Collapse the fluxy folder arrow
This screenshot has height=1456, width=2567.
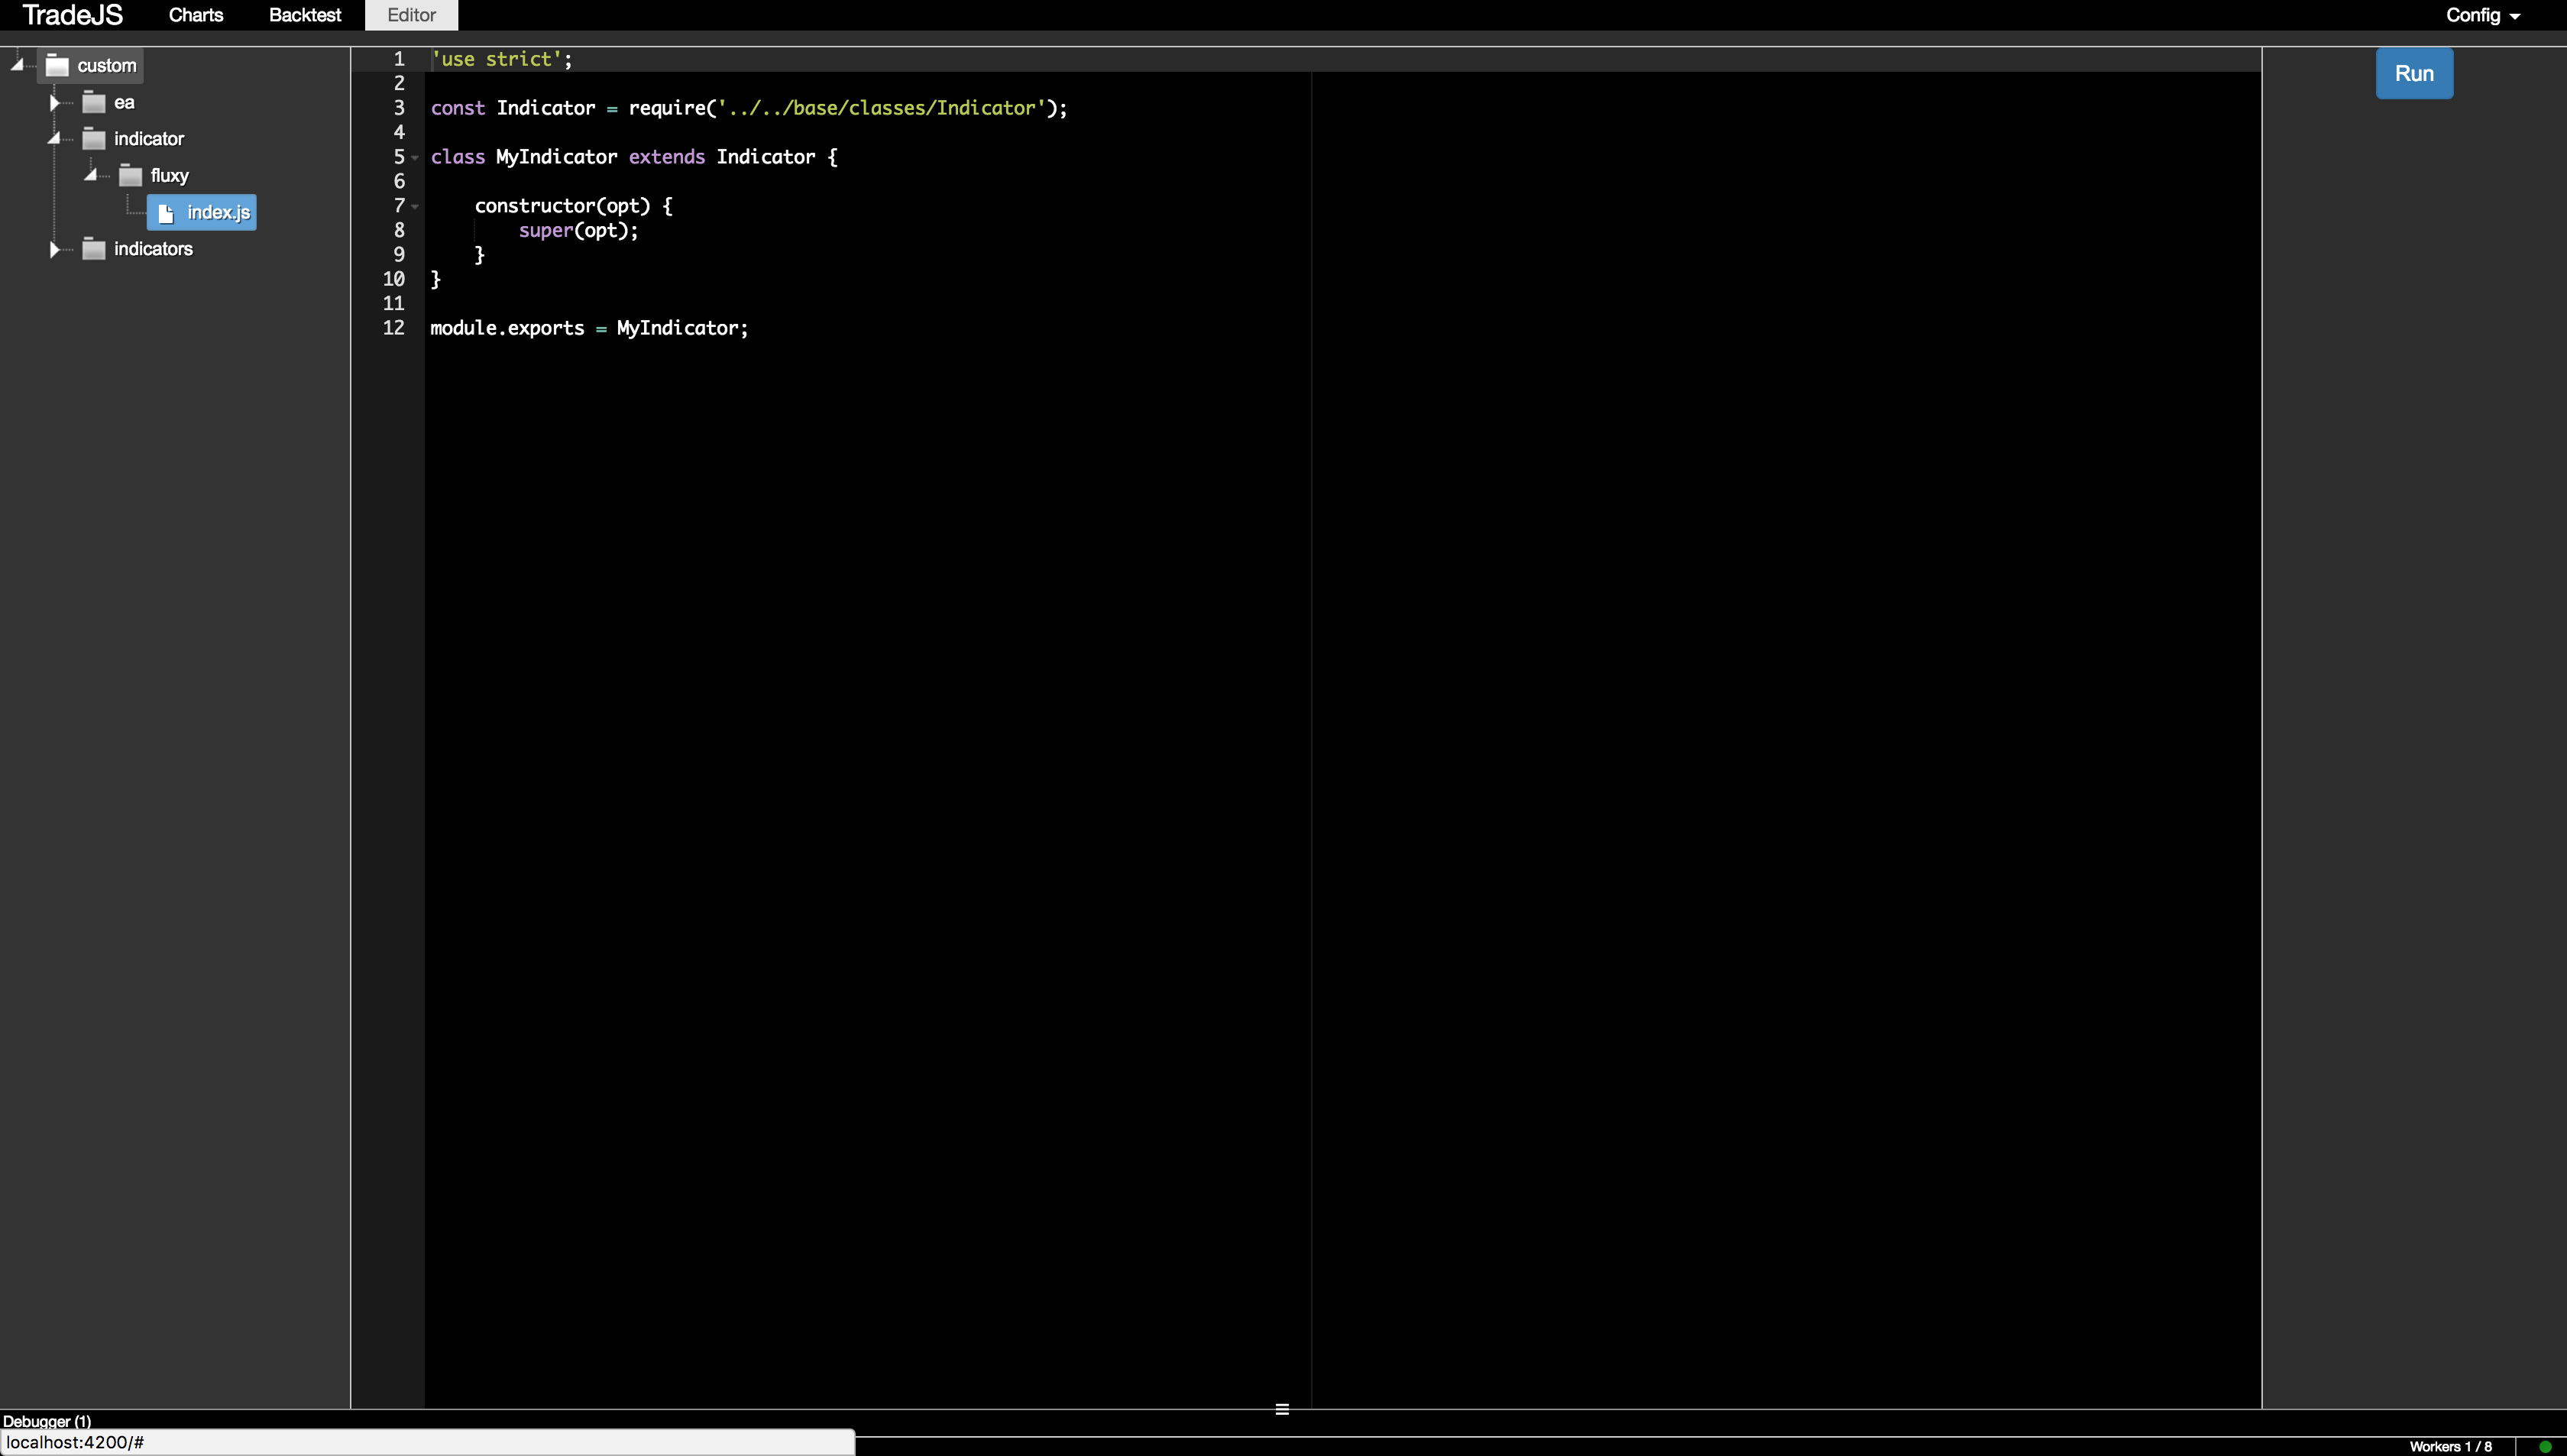[x=90, y=175]
